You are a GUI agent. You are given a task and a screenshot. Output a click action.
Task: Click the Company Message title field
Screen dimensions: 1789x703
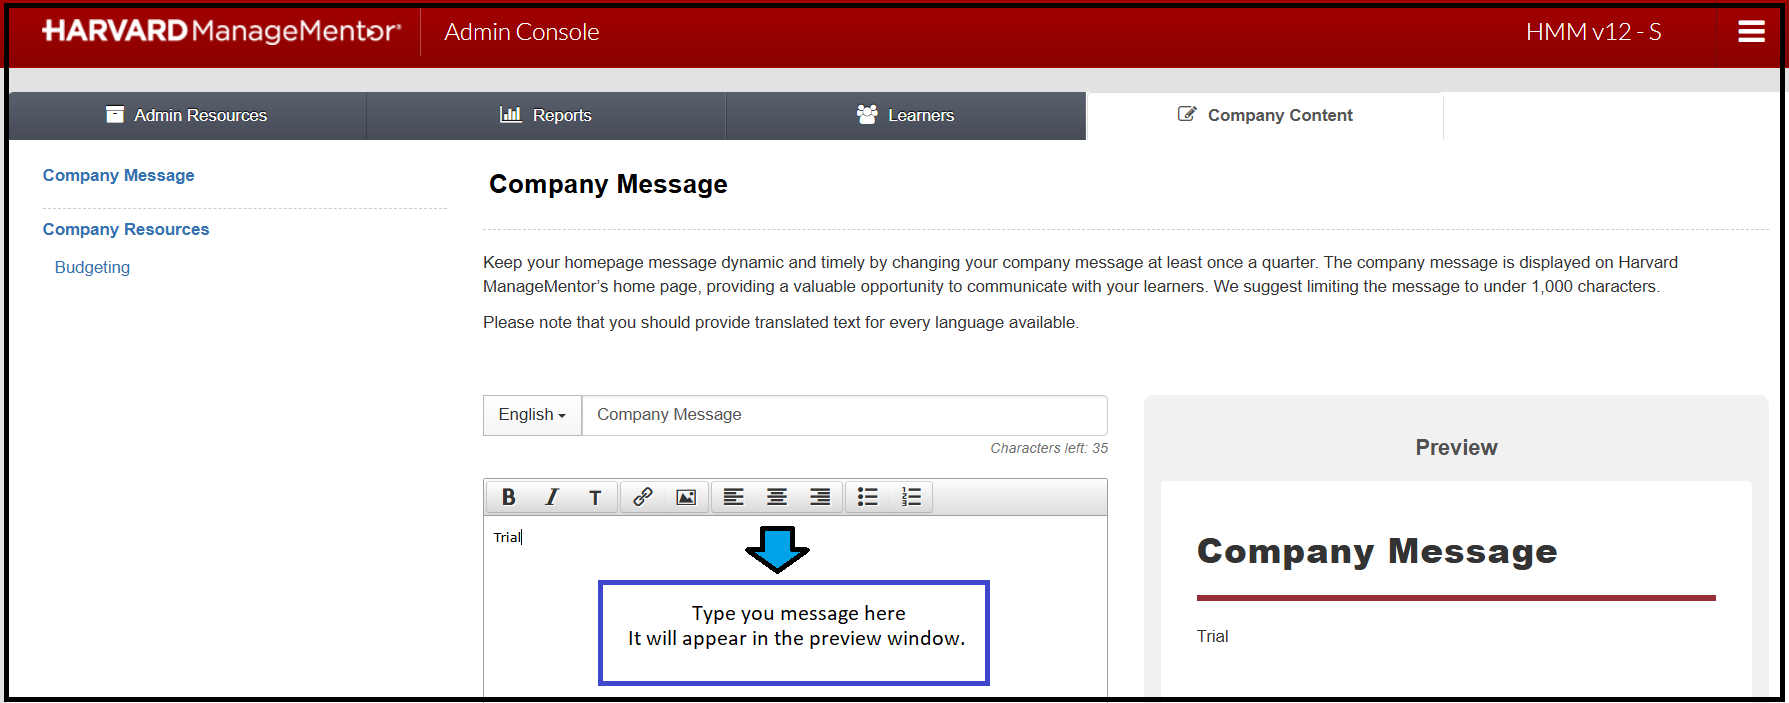click(844, 415)
